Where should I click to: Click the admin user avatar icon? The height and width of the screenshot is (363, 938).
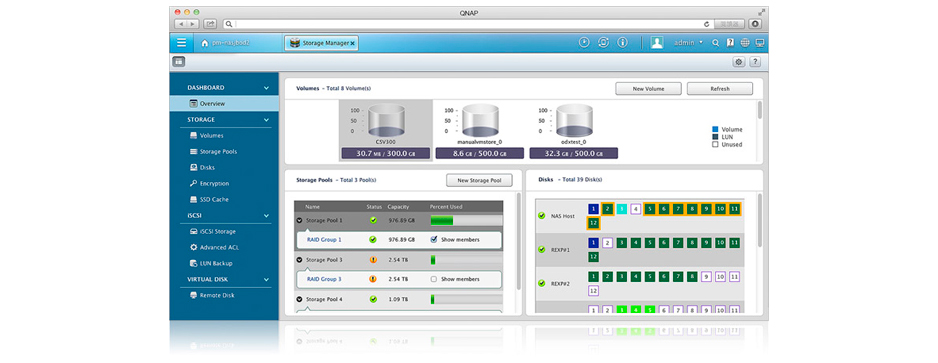point(657,43)
